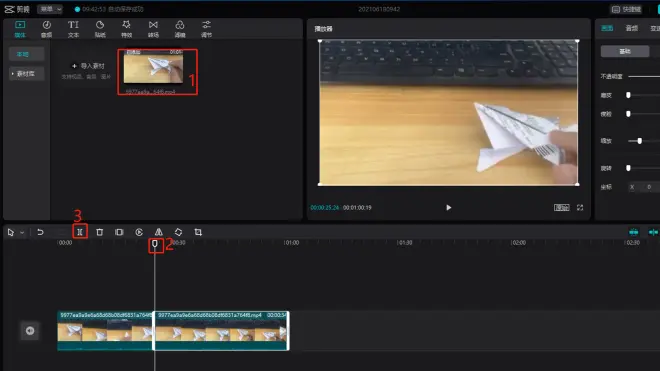Click the 导入素材 import button

click(88, 66)
